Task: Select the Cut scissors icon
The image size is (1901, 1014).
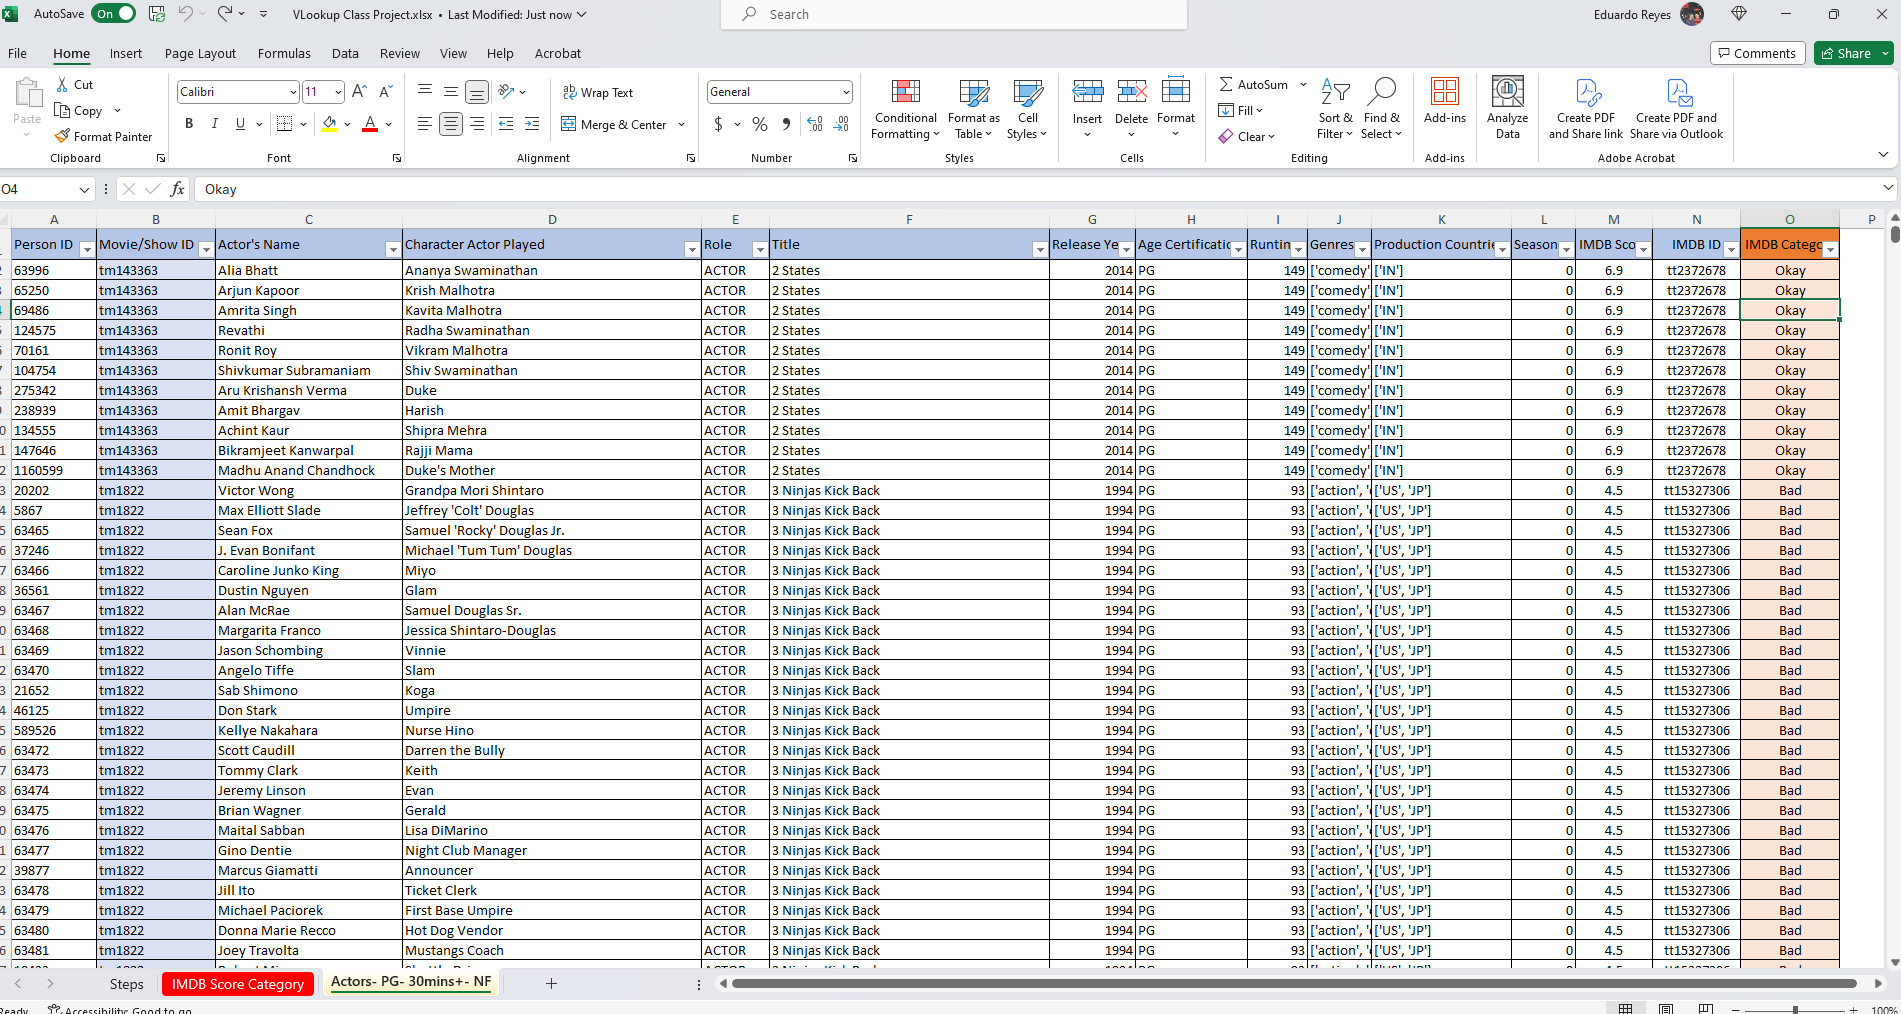Action: point(63,85)
